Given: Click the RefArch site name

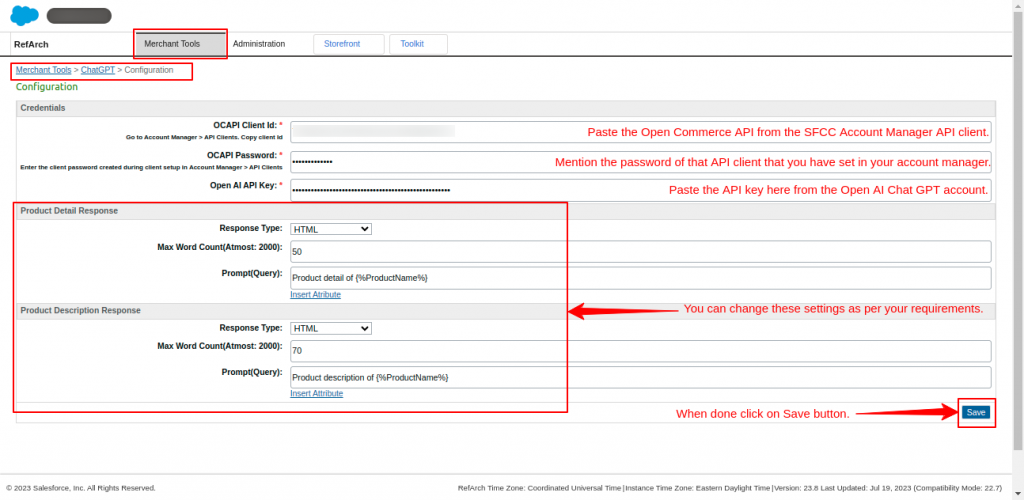Looking at the screenshot, I should [32, 44].
